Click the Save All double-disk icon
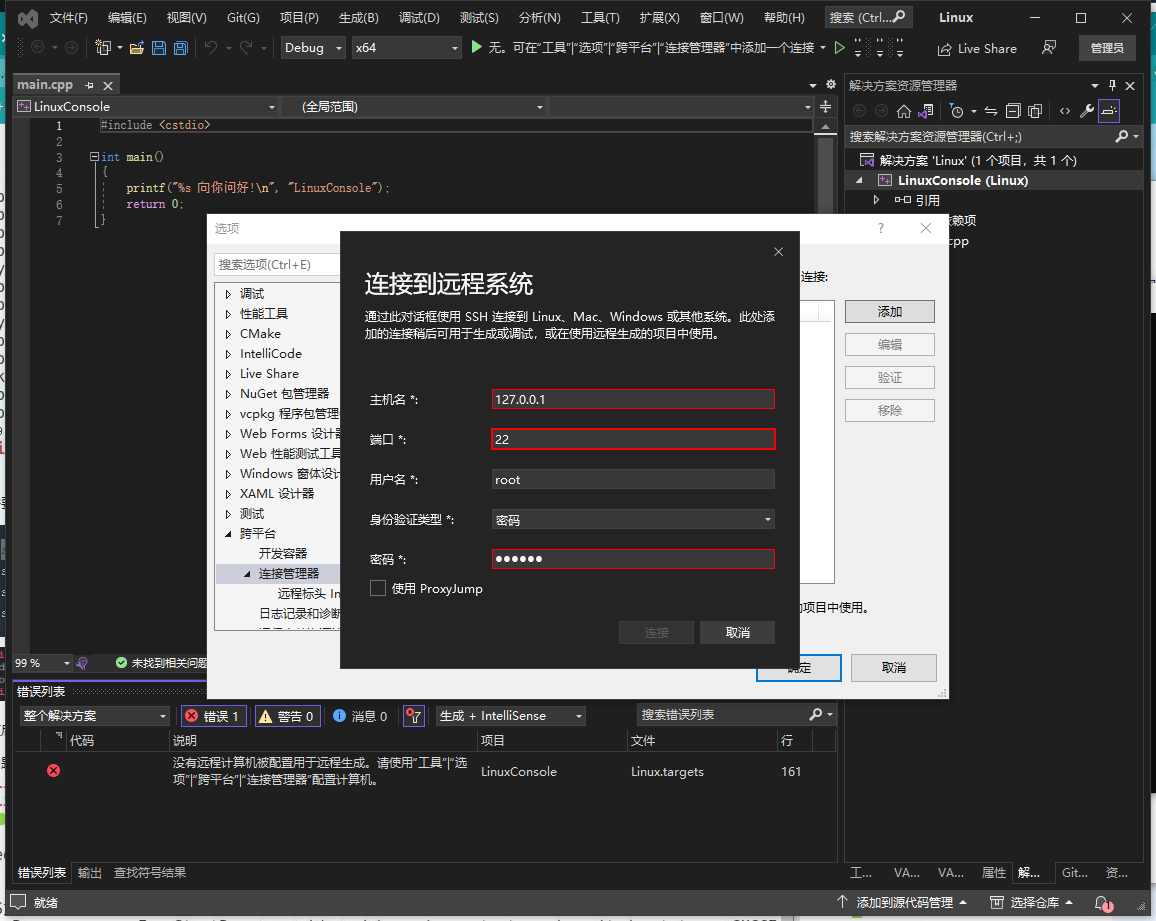The image size is (1156, 921). 181,48
